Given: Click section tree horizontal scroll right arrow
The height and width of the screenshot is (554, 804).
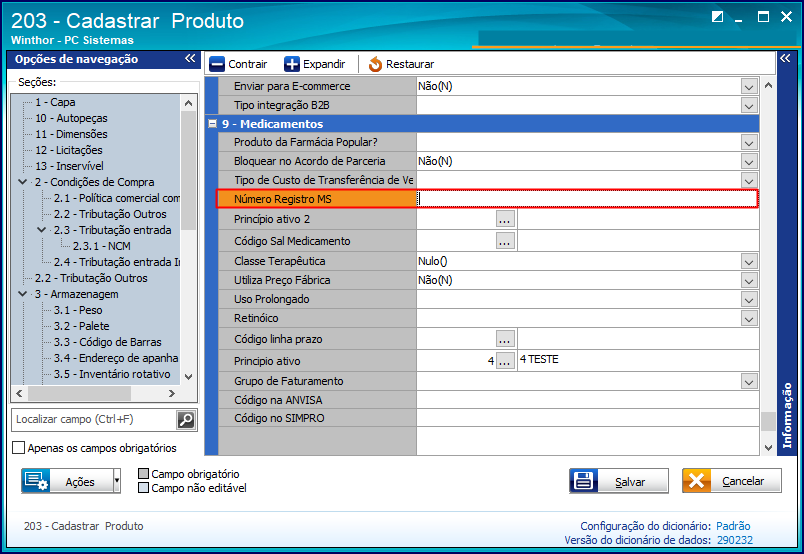Looking at the screenshot, I should 172,393.
